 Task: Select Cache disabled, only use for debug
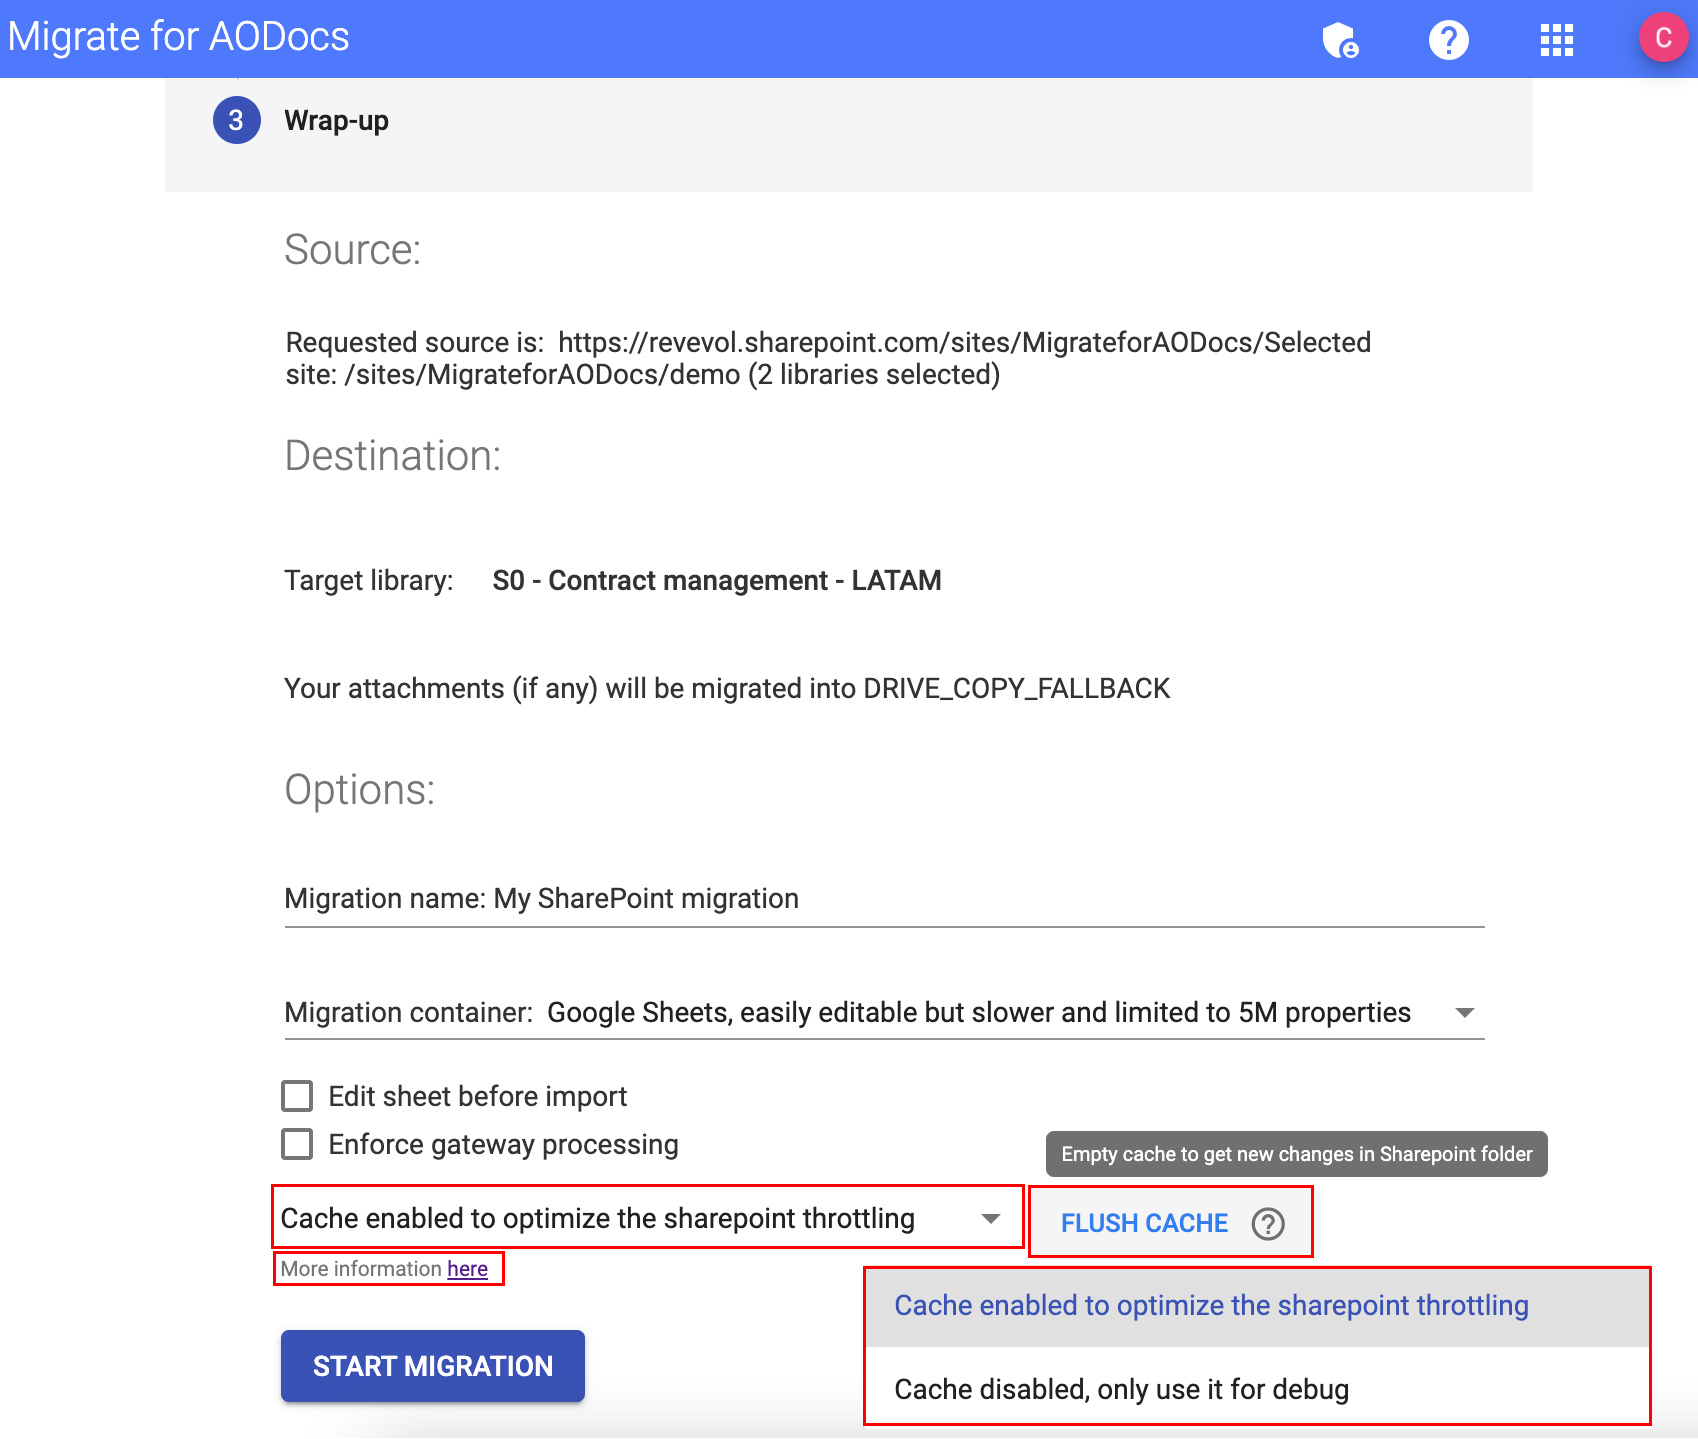pyautogui.click(x=1122, y=1389)
